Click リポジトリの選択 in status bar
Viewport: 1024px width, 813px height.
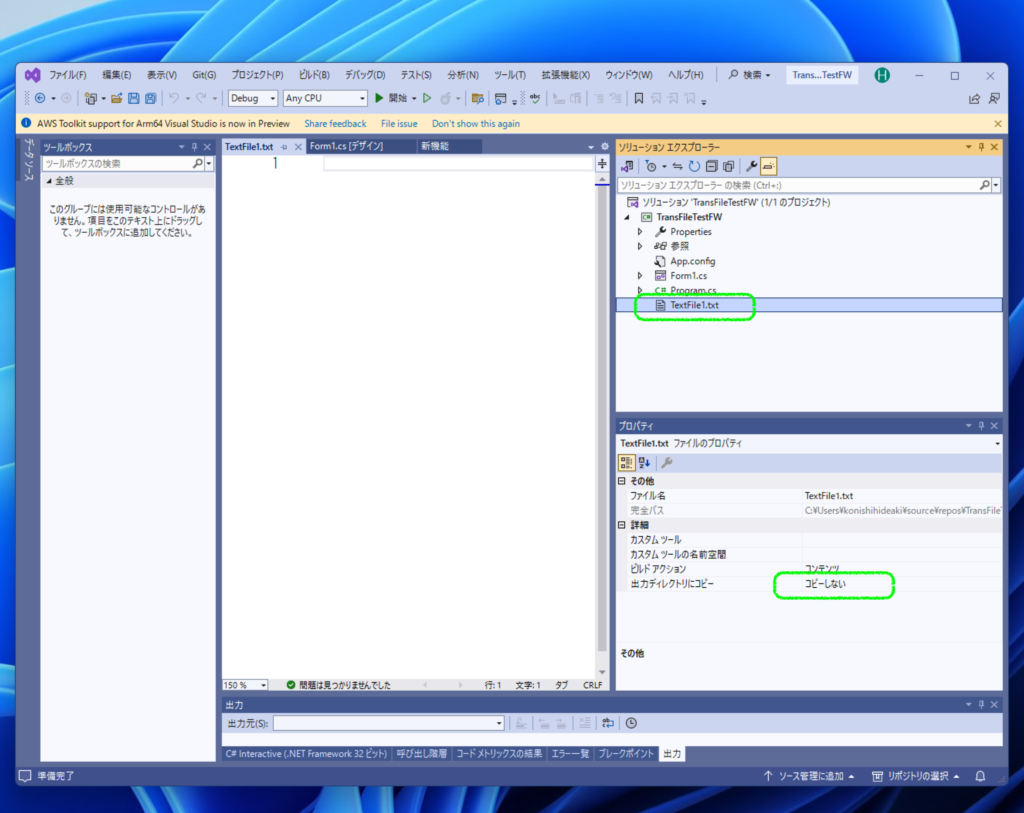point(916,776)
